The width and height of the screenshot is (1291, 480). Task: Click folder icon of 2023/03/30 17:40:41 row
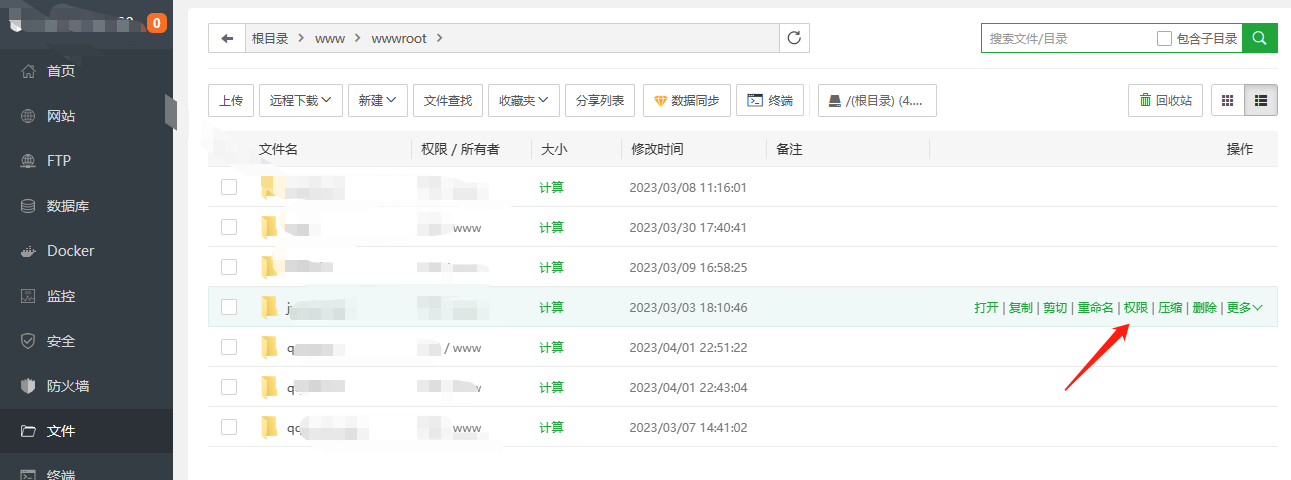click(269, 227)
